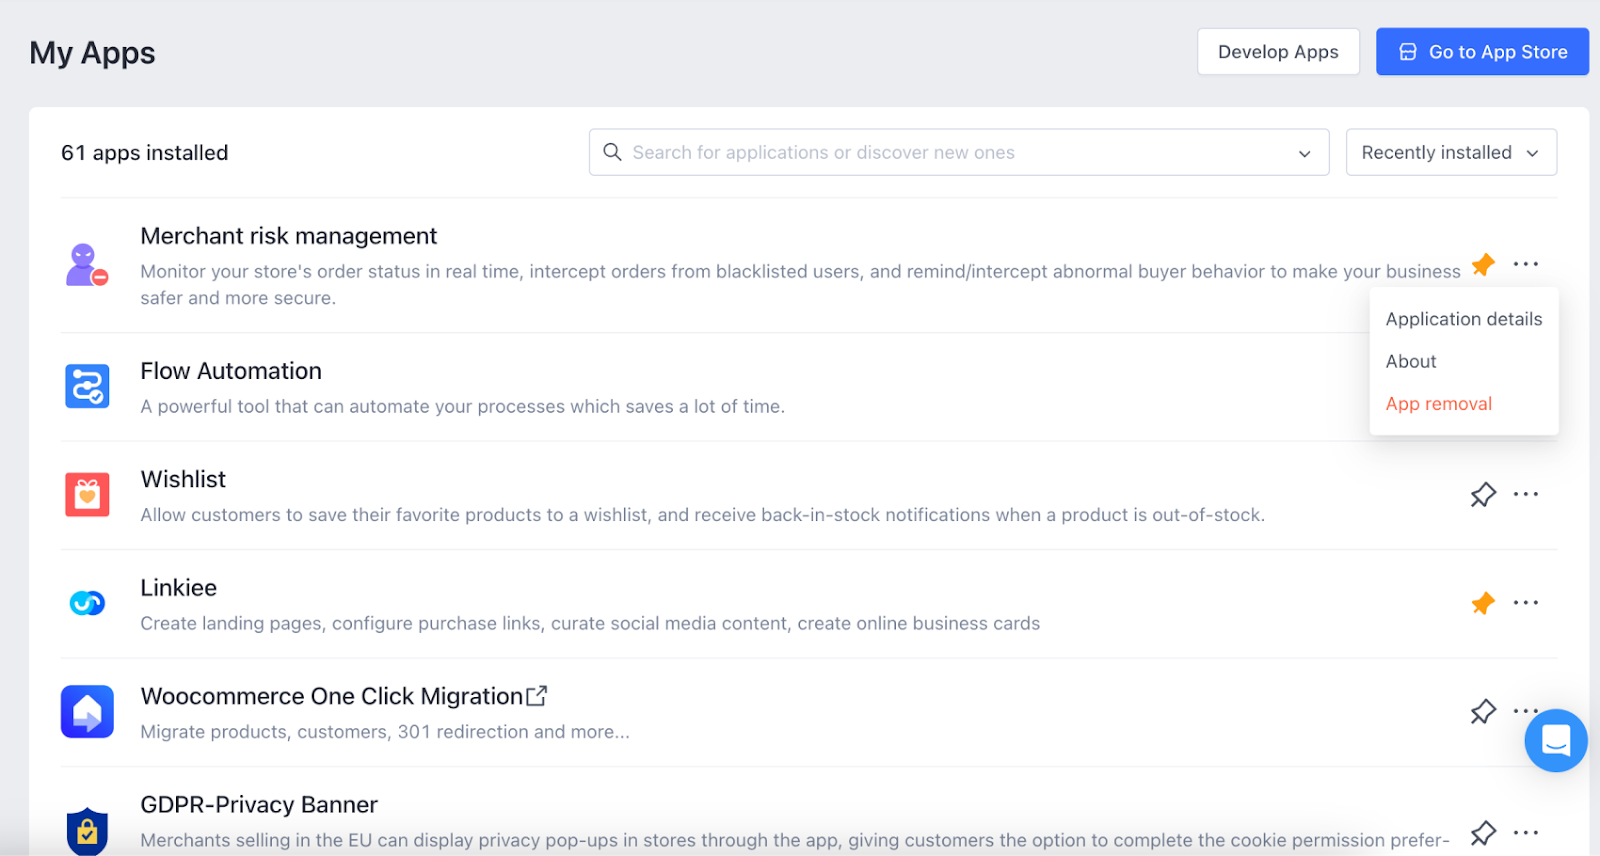Open the Recently installed sort dropdown
This screenshot has width=1600, height=856.
click(x=1450, y=152)
